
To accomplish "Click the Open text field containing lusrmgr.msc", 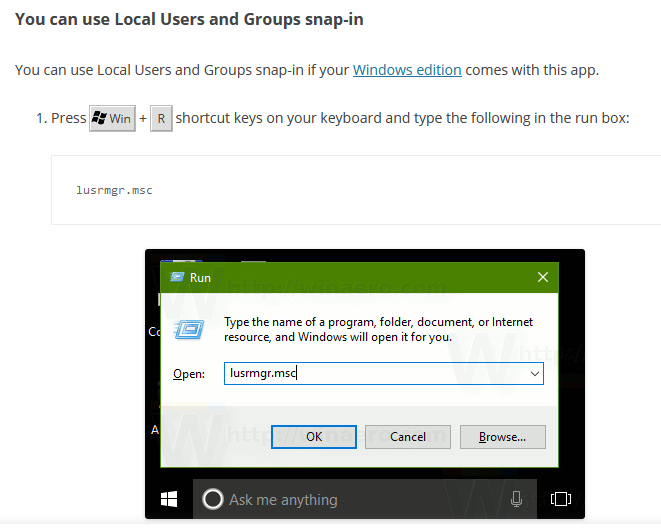I will [x=370, y=374].
